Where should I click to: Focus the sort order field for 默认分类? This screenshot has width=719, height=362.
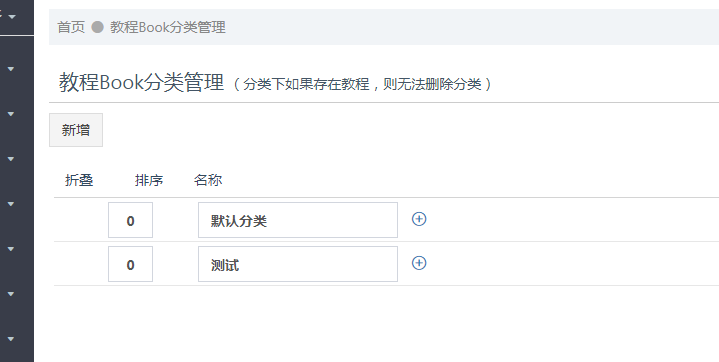coord(130,220)
